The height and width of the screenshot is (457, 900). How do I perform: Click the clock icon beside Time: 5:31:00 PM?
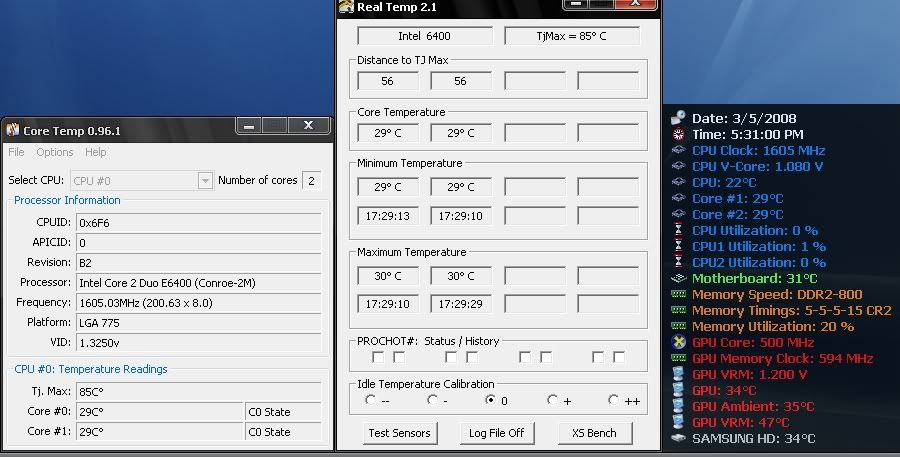678,134
